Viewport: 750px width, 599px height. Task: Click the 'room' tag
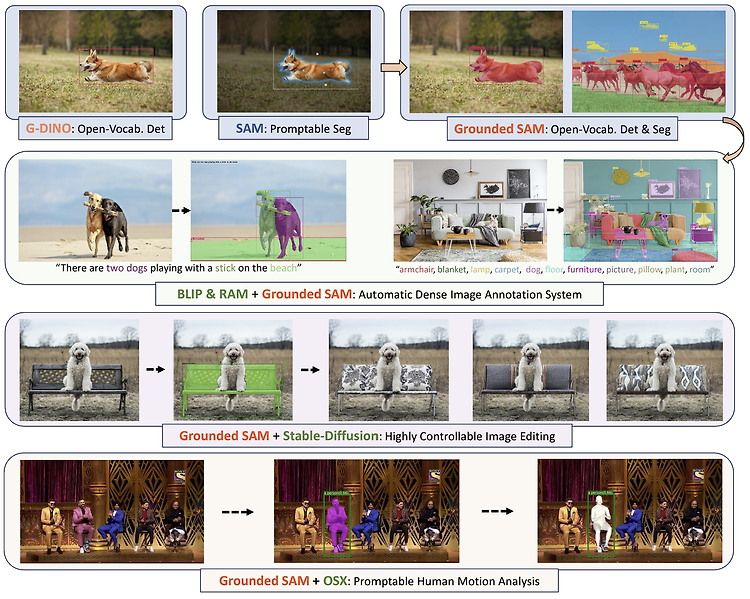[700, 269]
